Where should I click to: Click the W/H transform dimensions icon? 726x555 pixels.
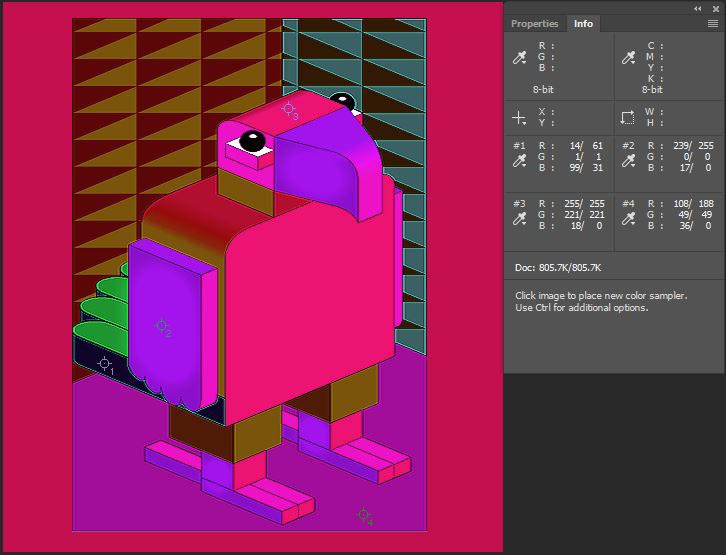(627, 117)
